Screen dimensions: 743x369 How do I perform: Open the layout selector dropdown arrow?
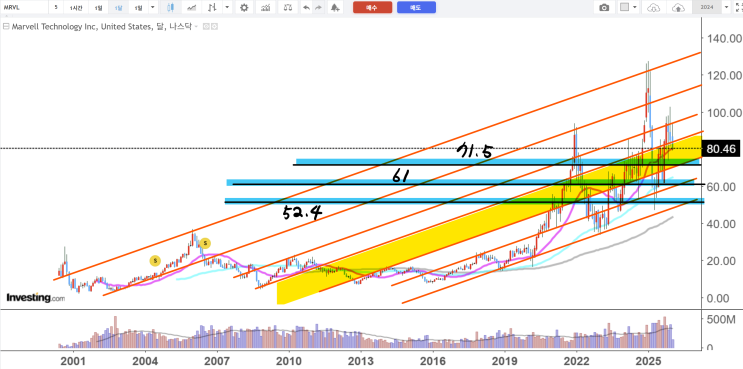(635, 8)
